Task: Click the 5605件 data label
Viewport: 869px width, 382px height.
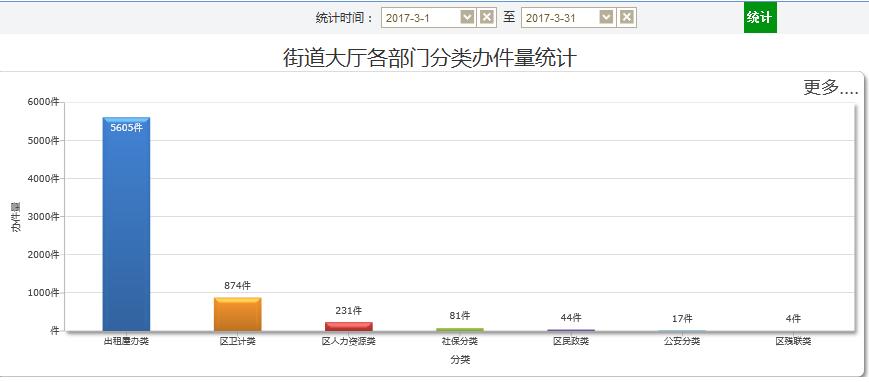Action: [126, 128]
